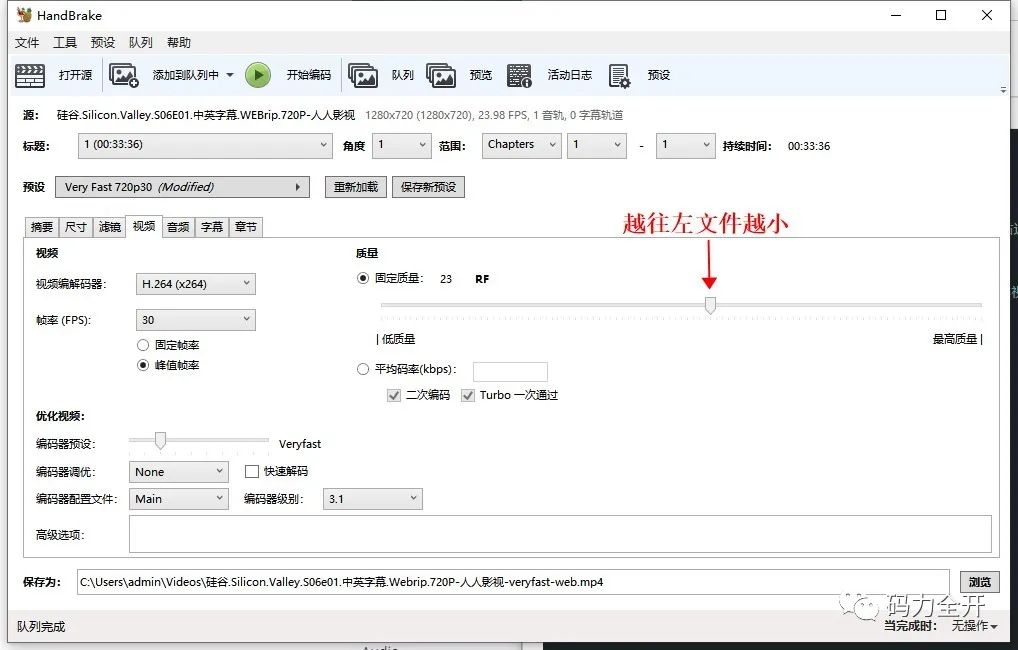1018x650 pixels.
Task: Click the HandBrake app logo in title bar
Action: pyautogui.click(x=24, y=15)
